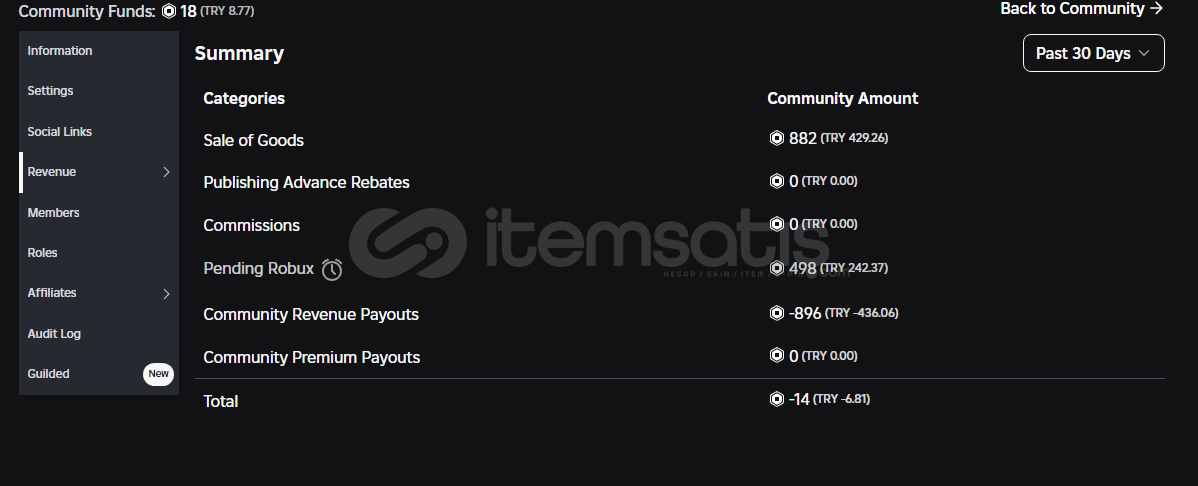View the Audit Log
The image size is (1198, 486).
coord(54,333)
